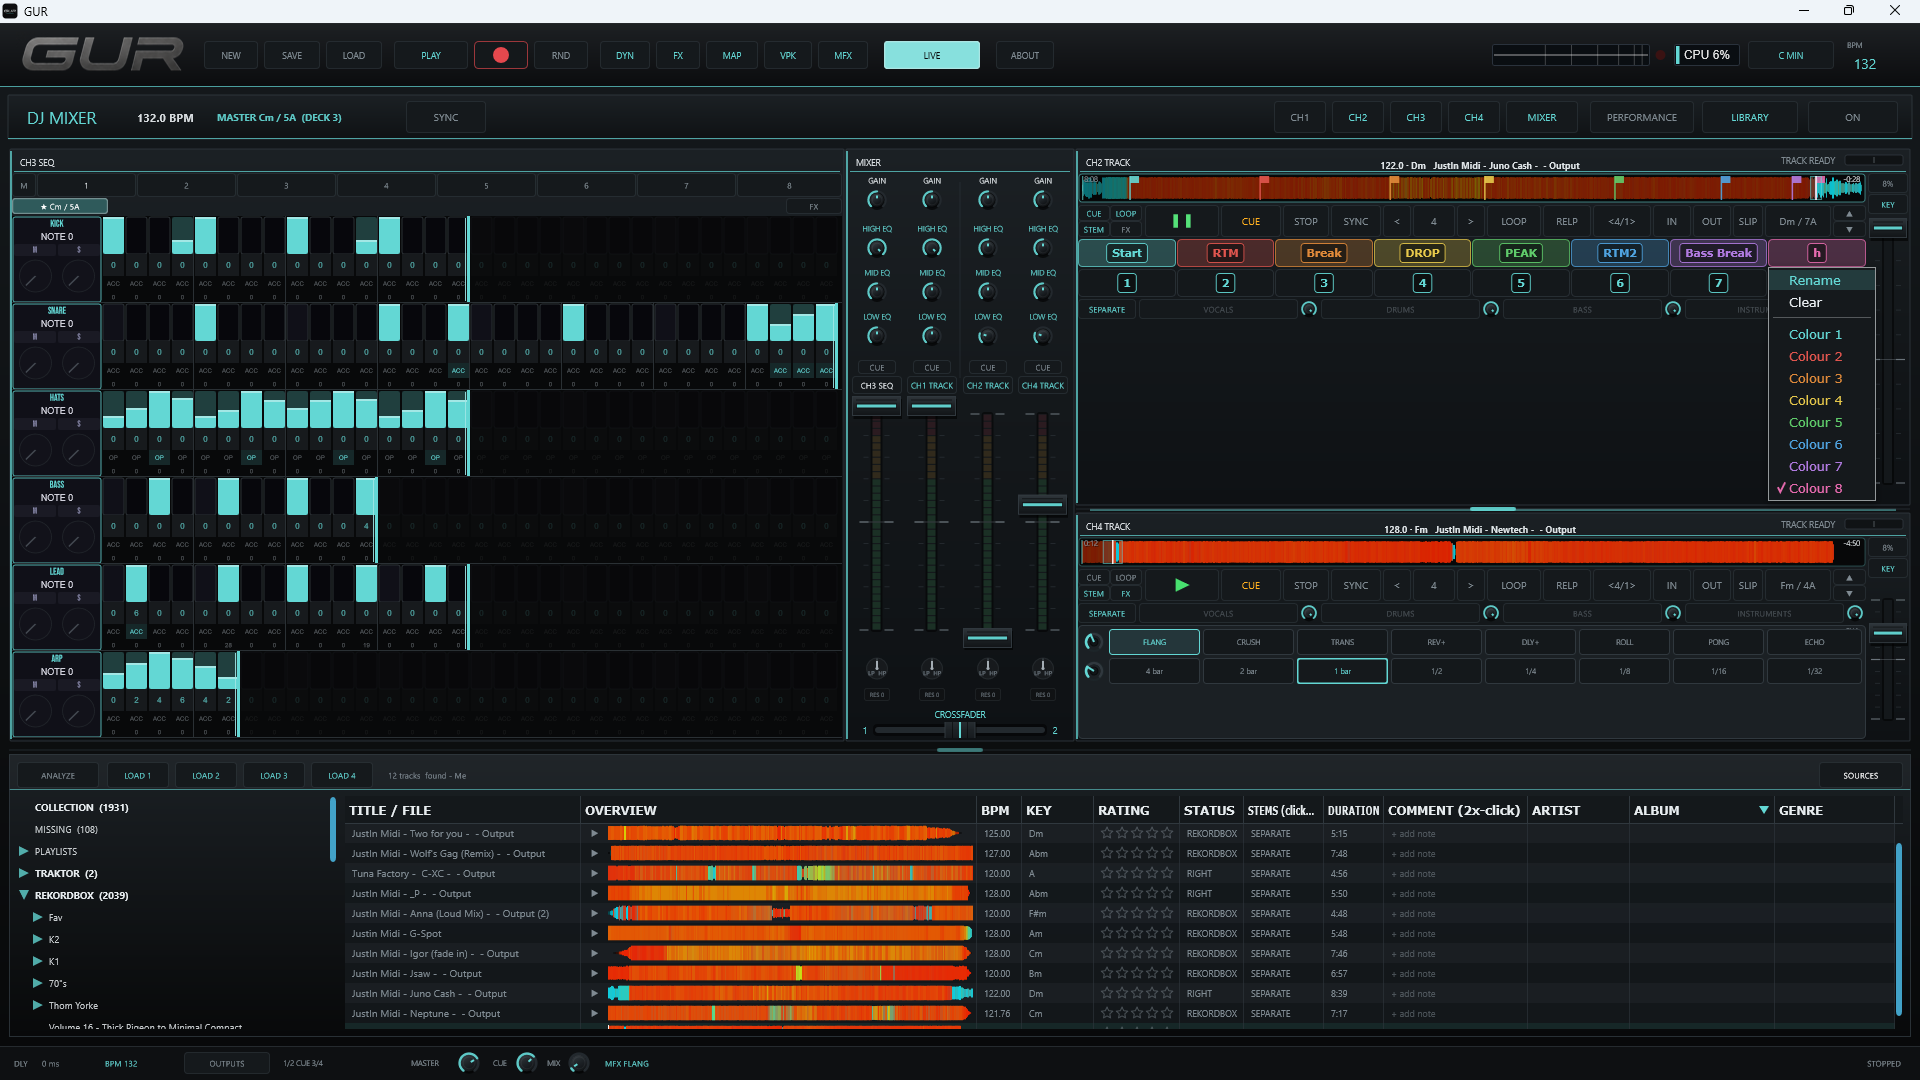
Task: Switch to the LIBRARY tab
Action: click(x=1749, y=117)
